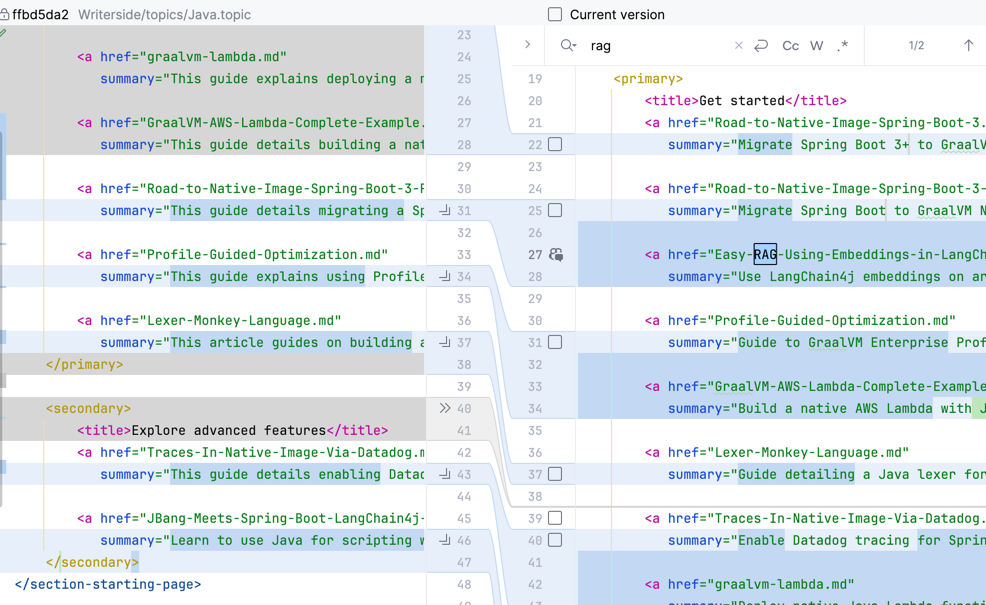Click JBang-Meets-Spring-Boot-LangChain4j href line

(x=251, y=519)
